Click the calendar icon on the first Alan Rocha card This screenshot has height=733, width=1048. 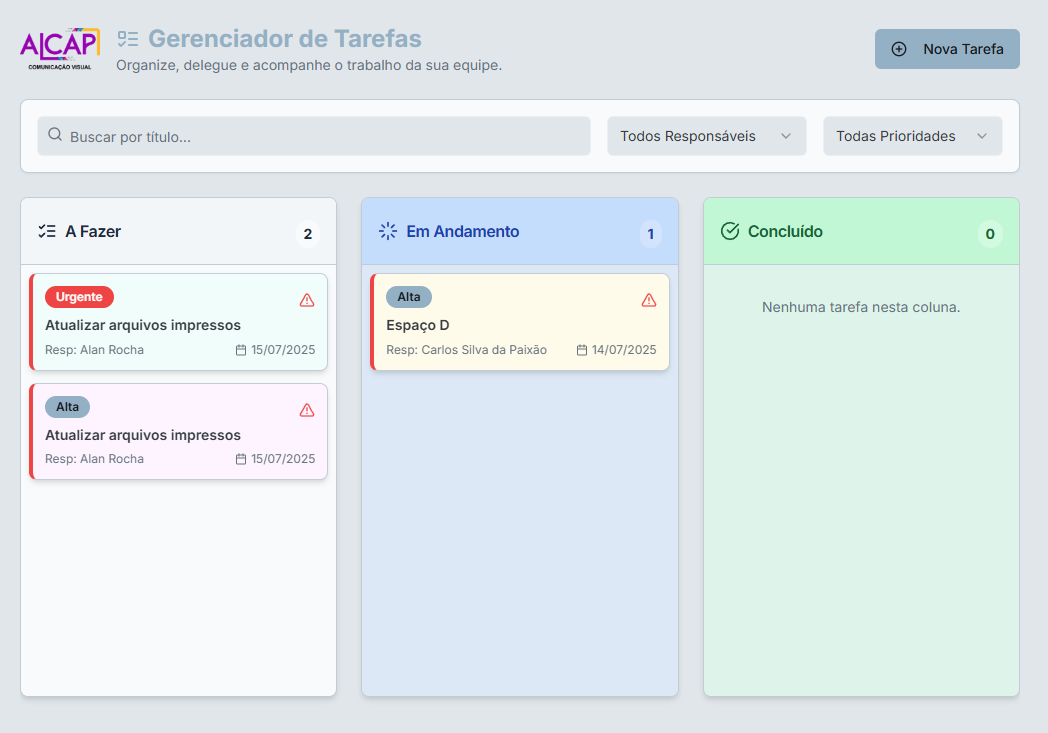point(240,350)
